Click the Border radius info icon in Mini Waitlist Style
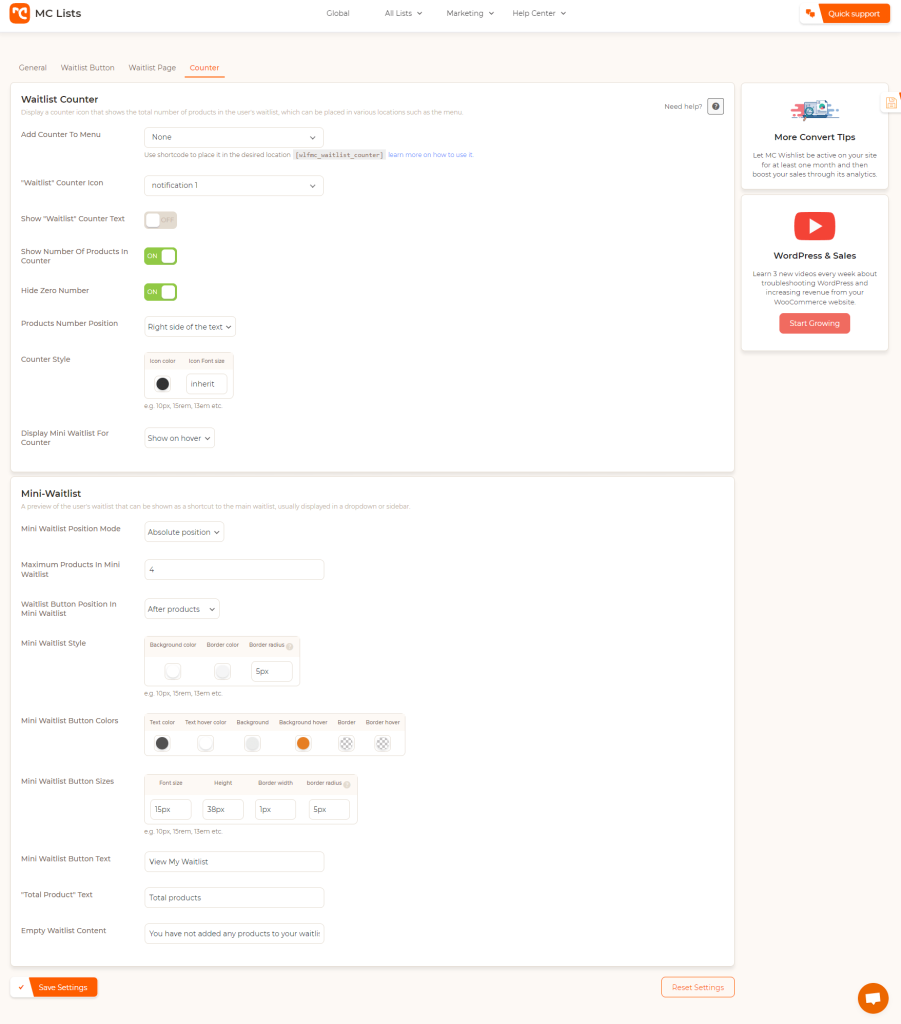The height and width of the screenshot is (1024, 901). click(x=290, y=646)
